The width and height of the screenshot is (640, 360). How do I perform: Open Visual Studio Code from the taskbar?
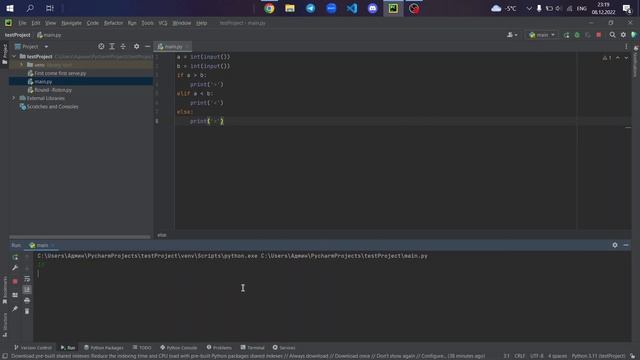[x=352, y=8]
